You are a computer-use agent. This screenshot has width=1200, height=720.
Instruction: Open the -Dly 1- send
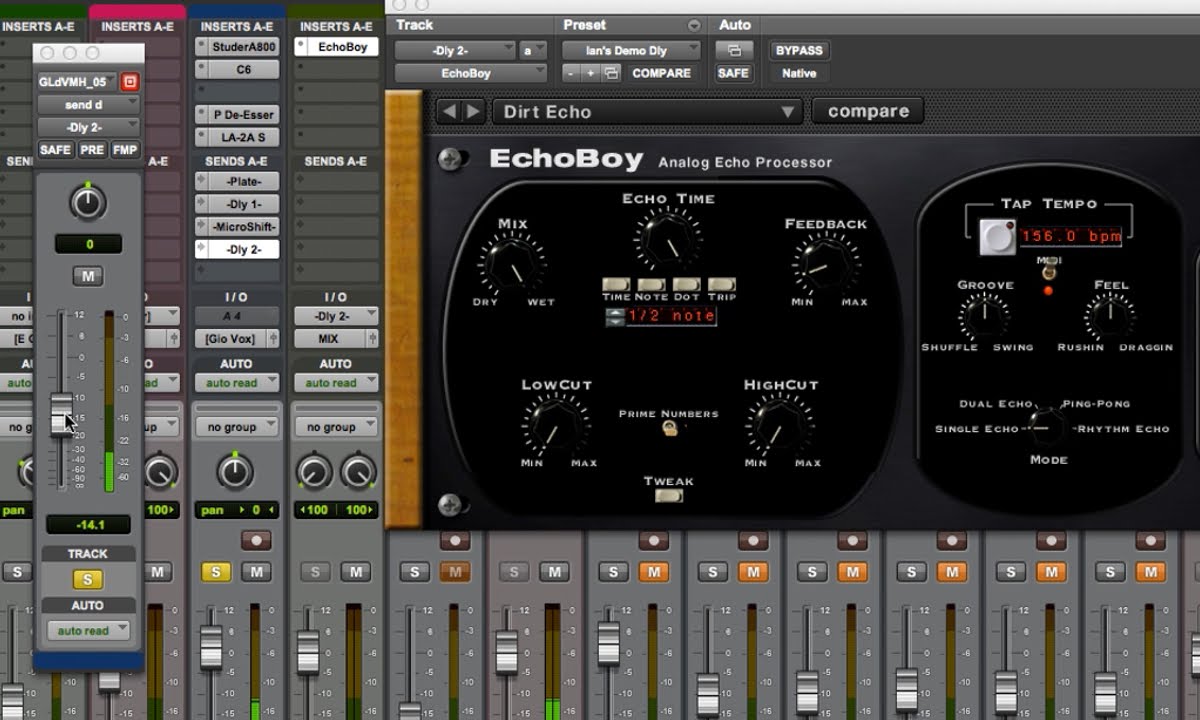click(x=237, y=204)
